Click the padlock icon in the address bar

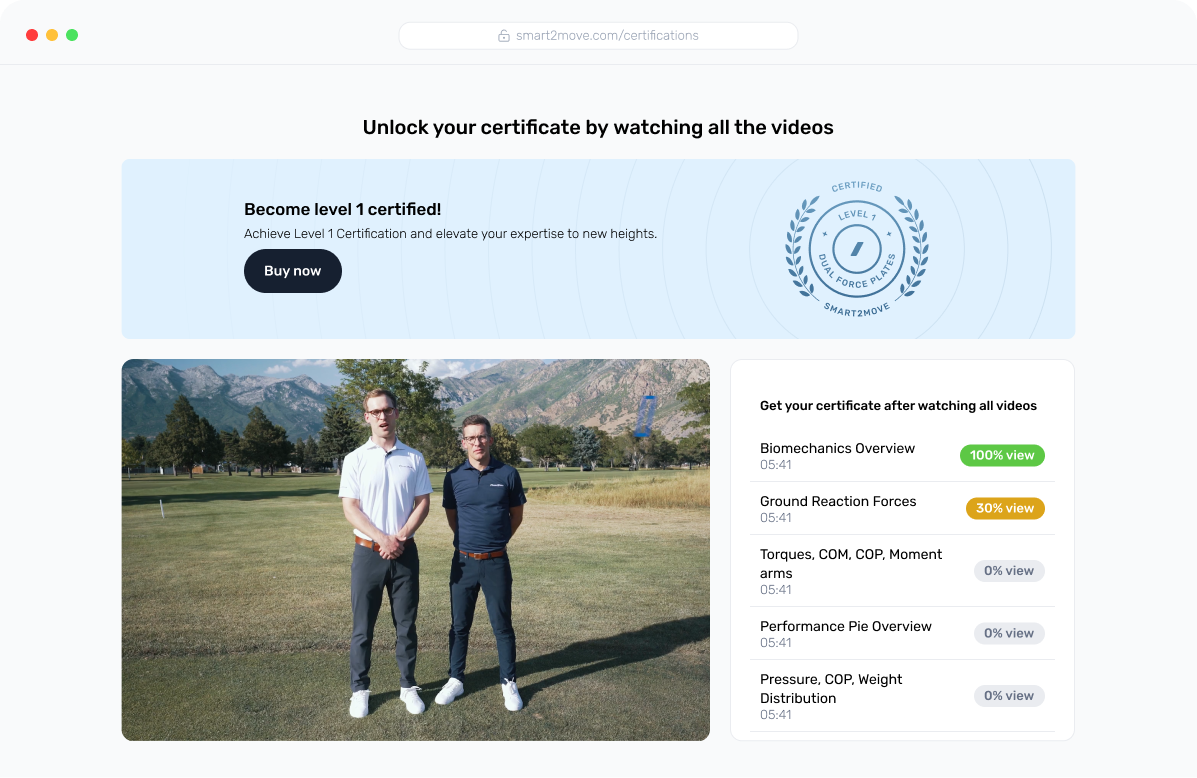[x=504, y=35]
